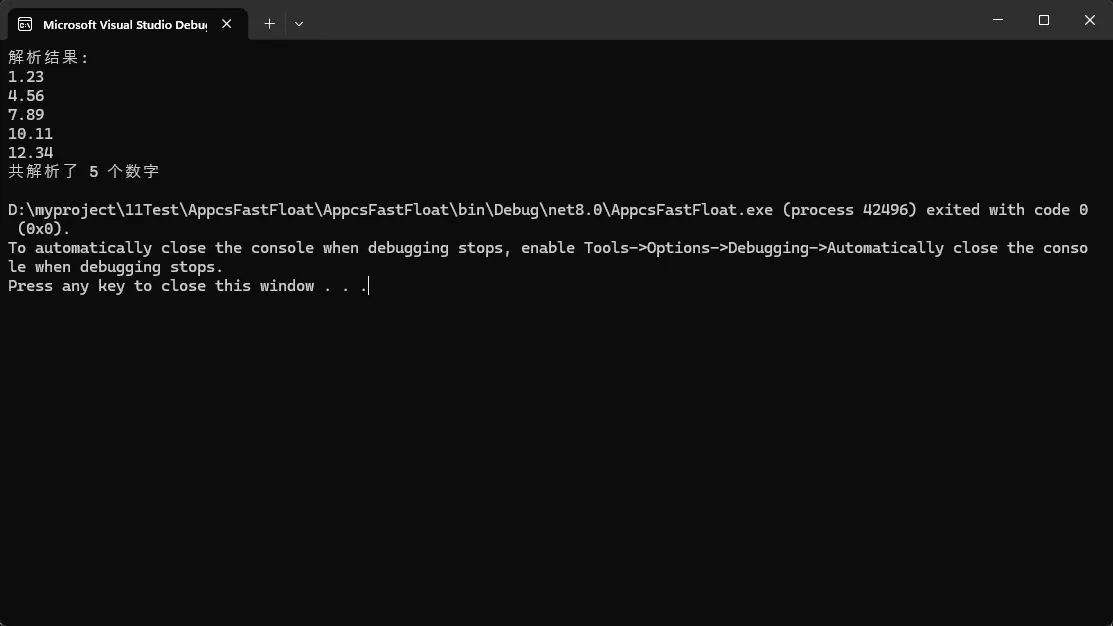
Task: Click the 'Press any key to close' line
Action: pyautogui.click(x=187, y=286)
